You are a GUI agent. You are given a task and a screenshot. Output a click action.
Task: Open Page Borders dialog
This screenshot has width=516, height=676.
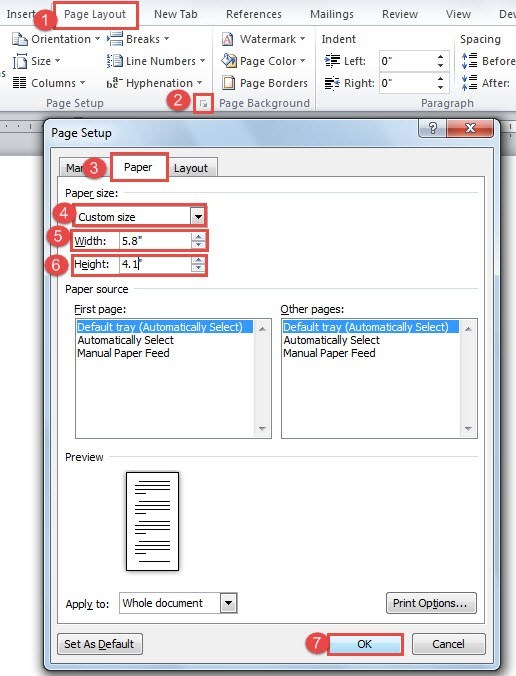click(x=265, y=83)
